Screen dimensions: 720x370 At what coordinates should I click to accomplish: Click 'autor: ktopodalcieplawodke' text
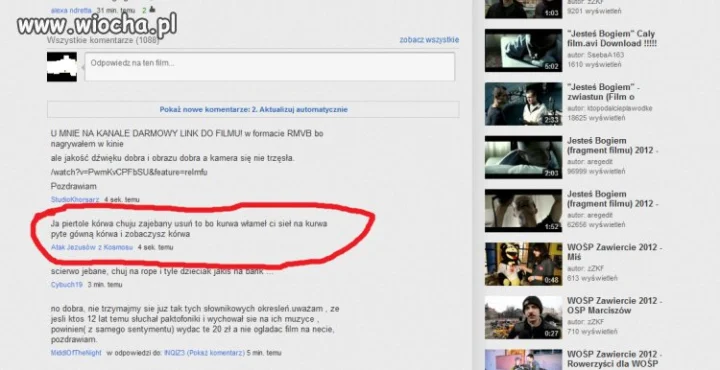[x=609, y=109]
